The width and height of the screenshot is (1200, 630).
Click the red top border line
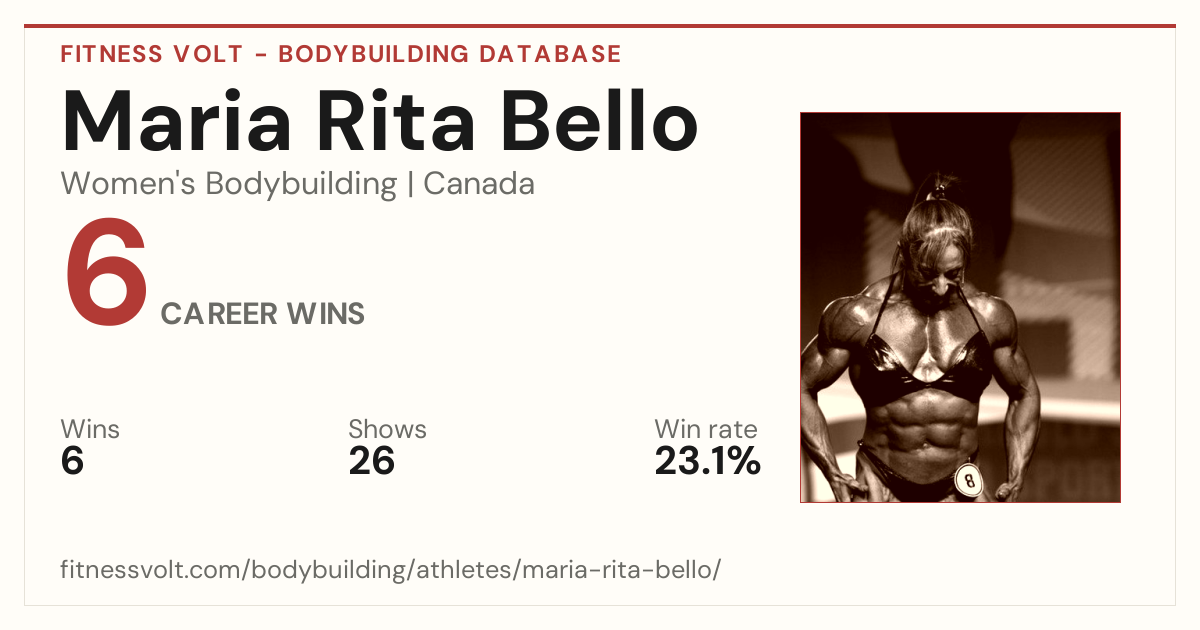click(600, 26)
